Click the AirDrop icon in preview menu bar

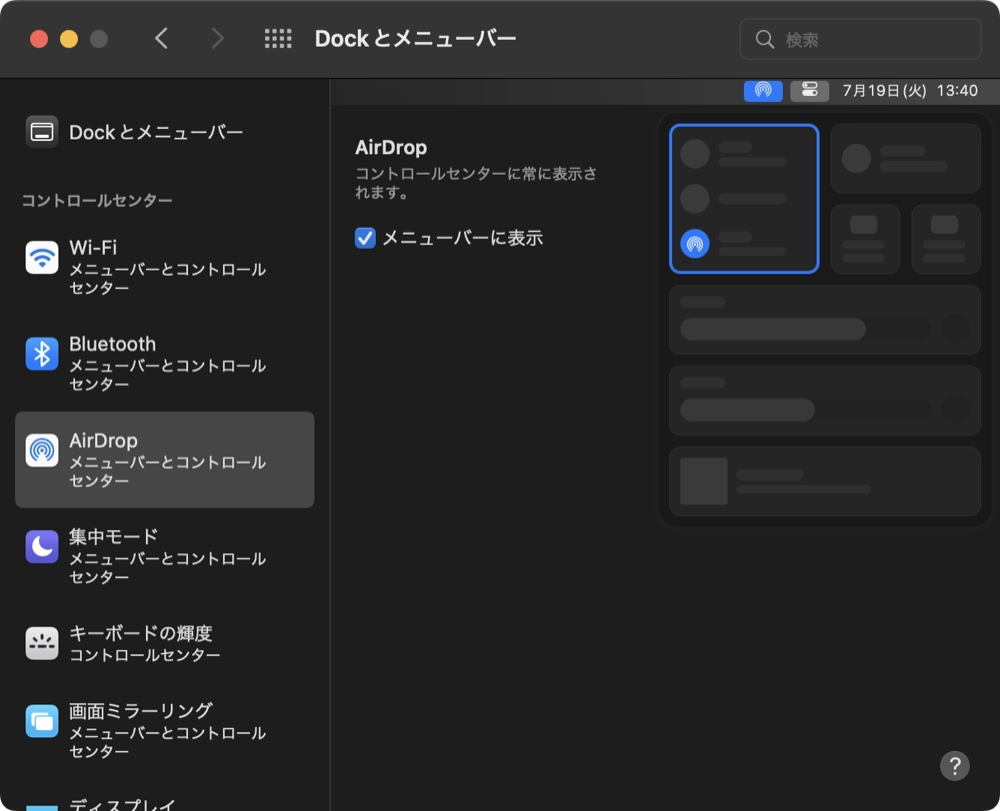763,91
